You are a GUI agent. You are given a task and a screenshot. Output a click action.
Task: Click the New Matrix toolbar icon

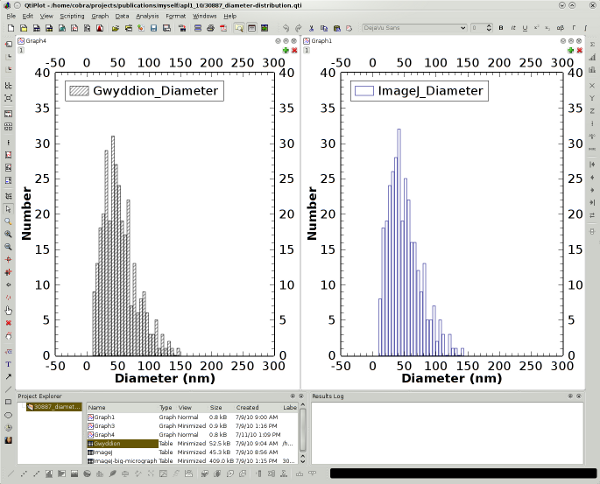pos(49,28)
